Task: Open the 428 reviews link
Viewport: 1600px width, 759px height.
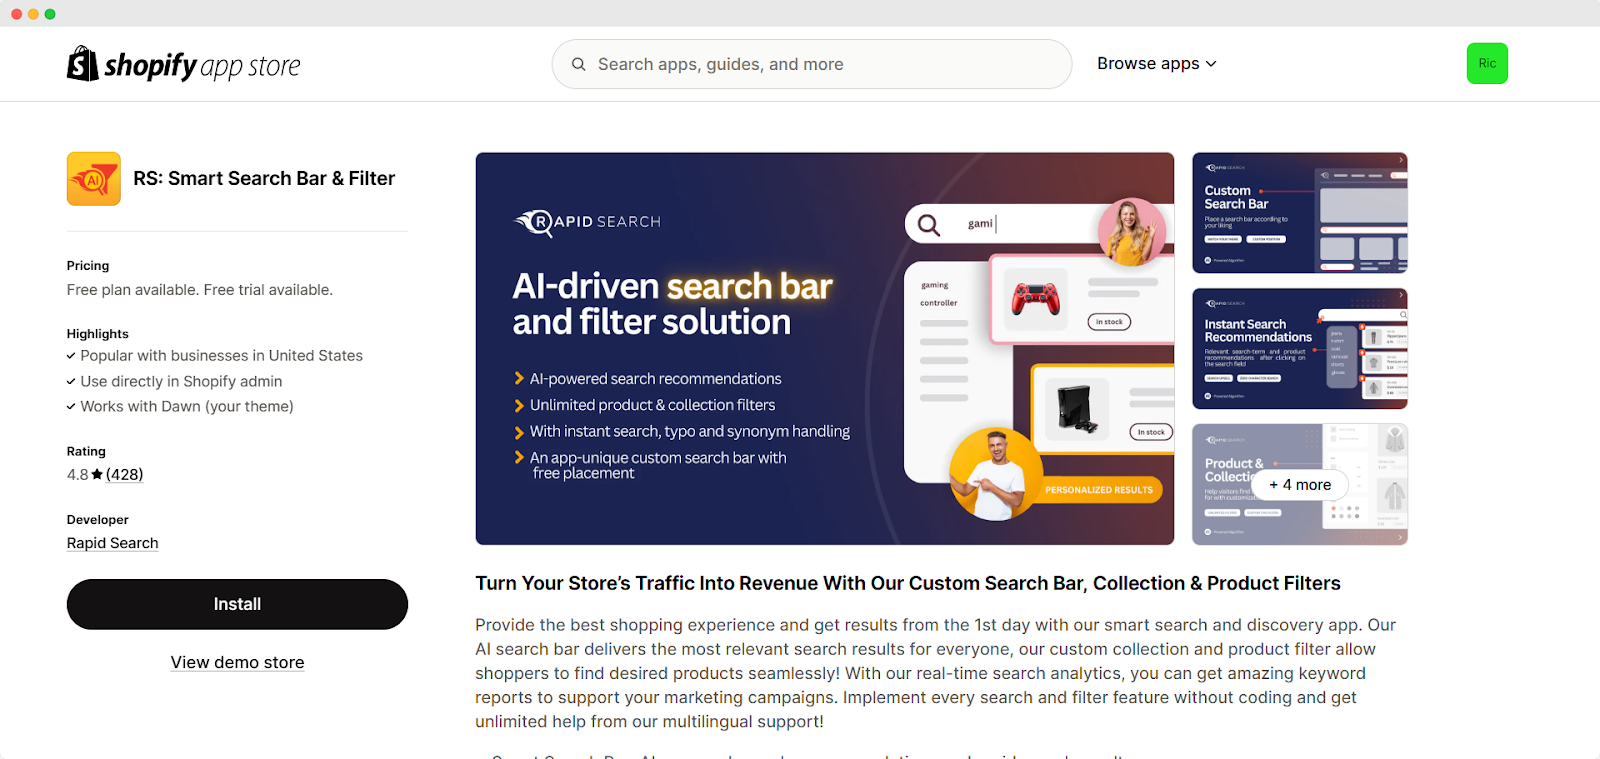Action: coord(125,474)
